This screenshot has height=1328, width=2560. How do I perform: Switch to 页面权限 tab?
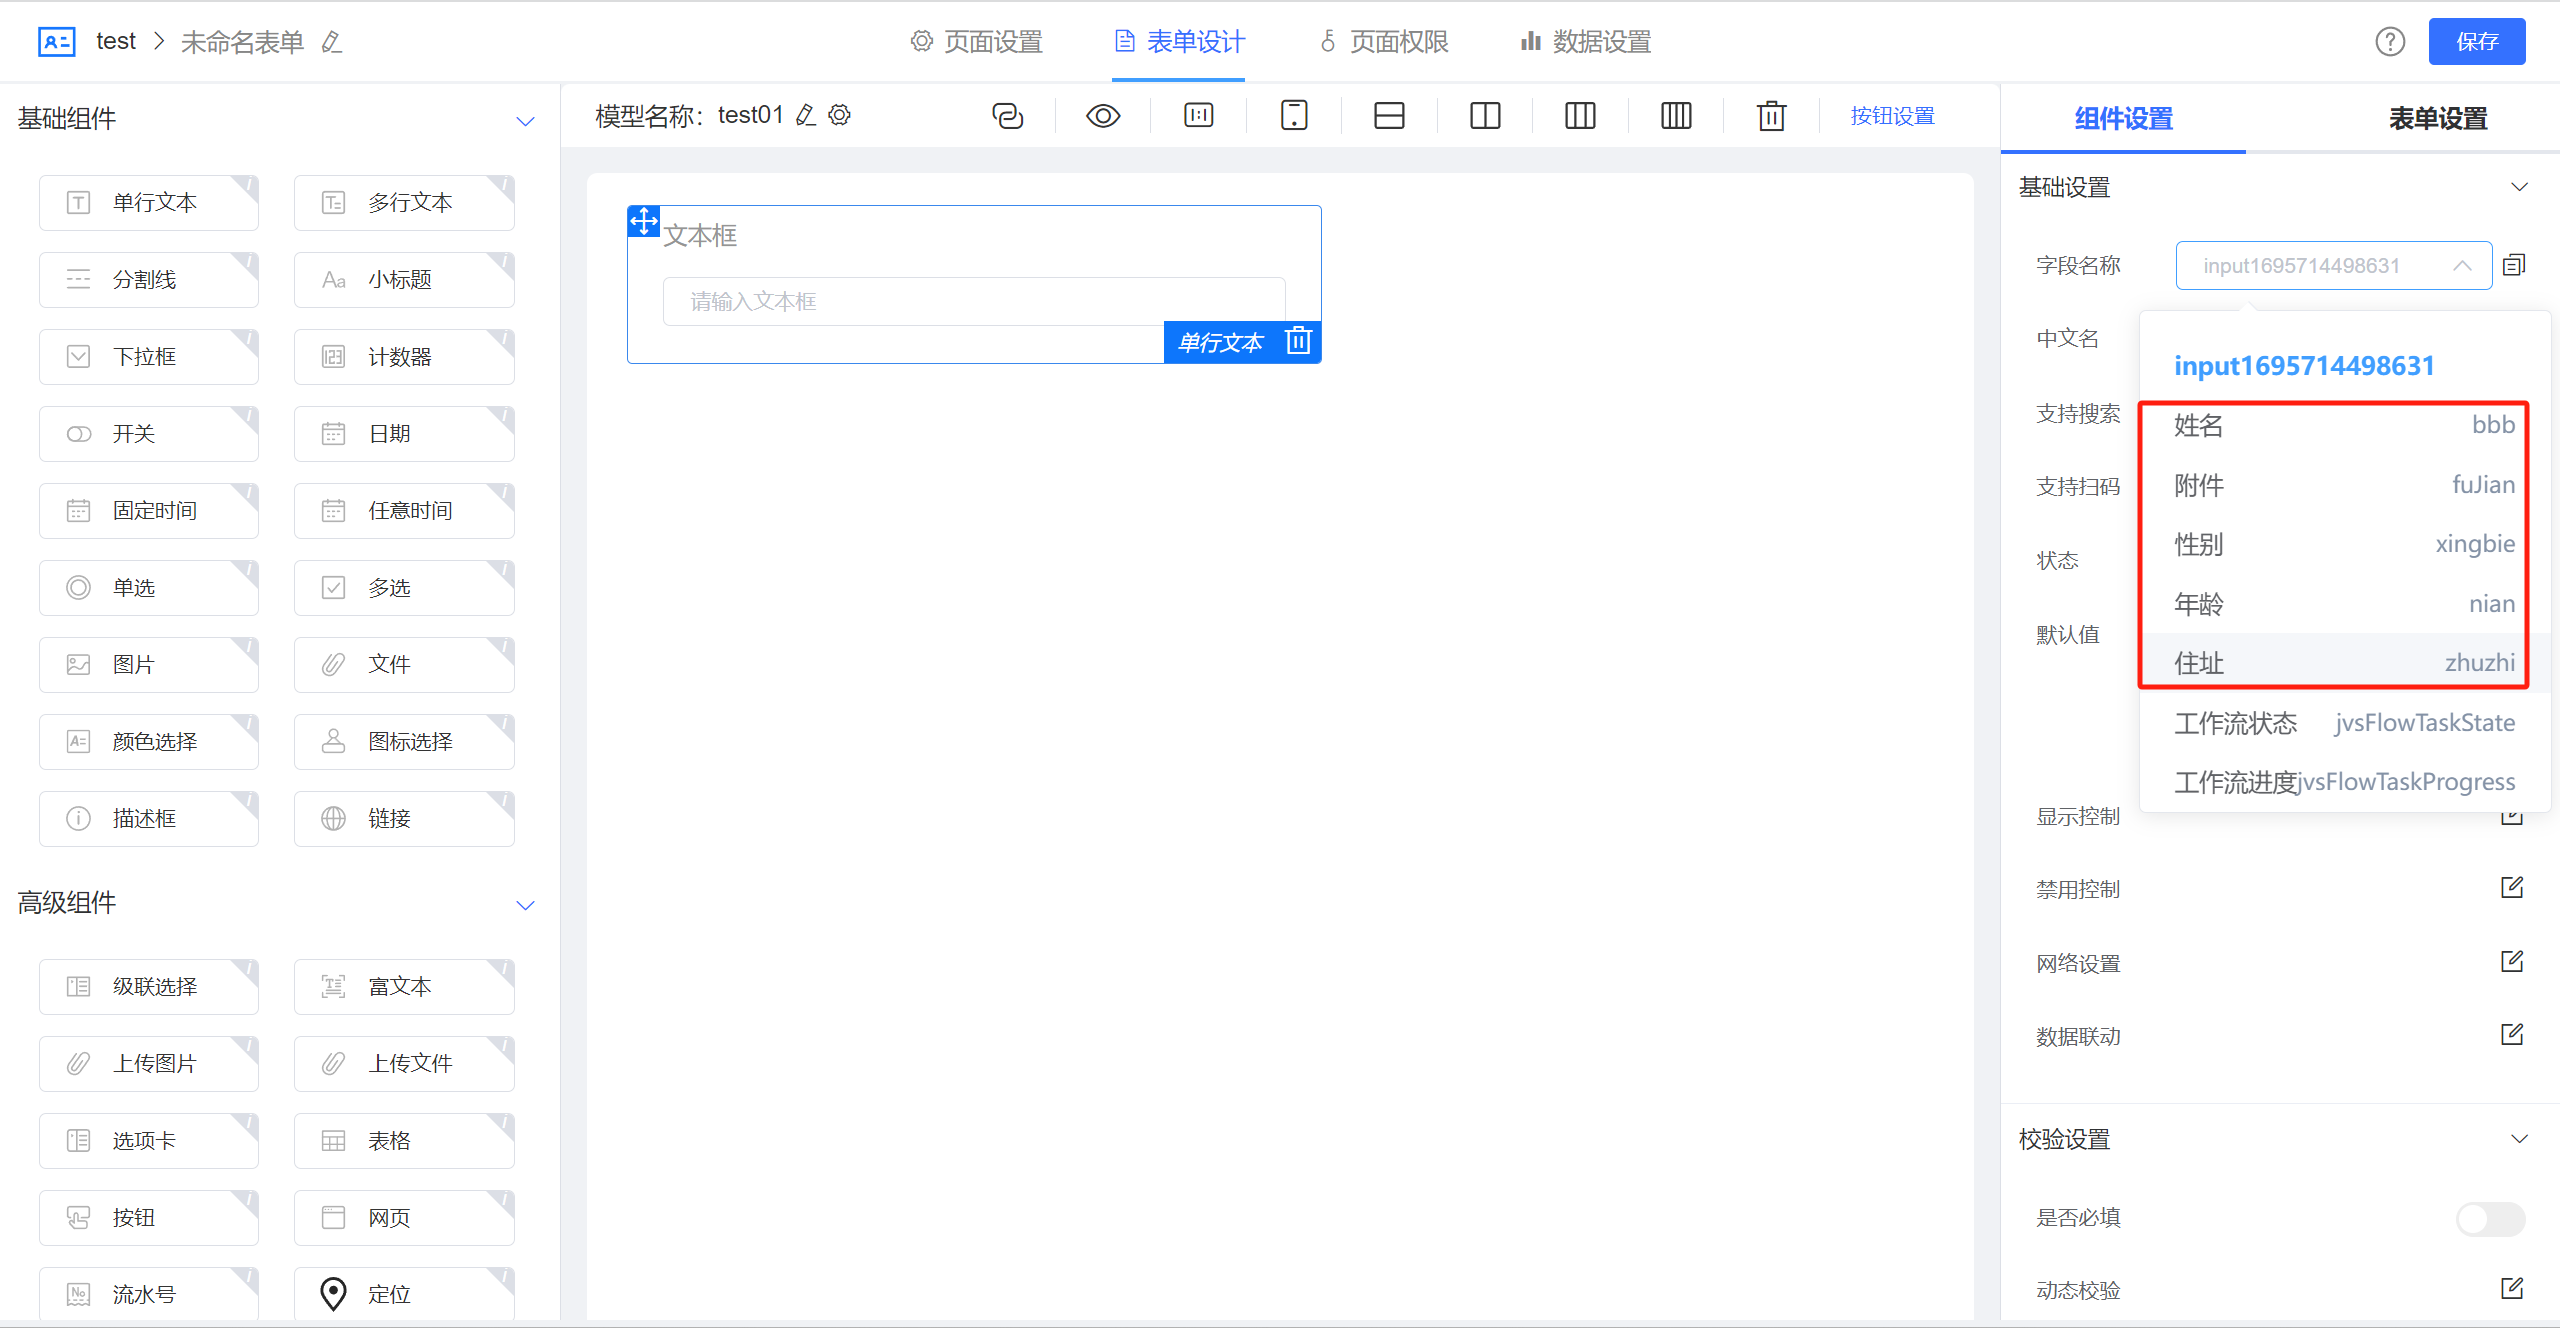click(x=1384, y=42)
